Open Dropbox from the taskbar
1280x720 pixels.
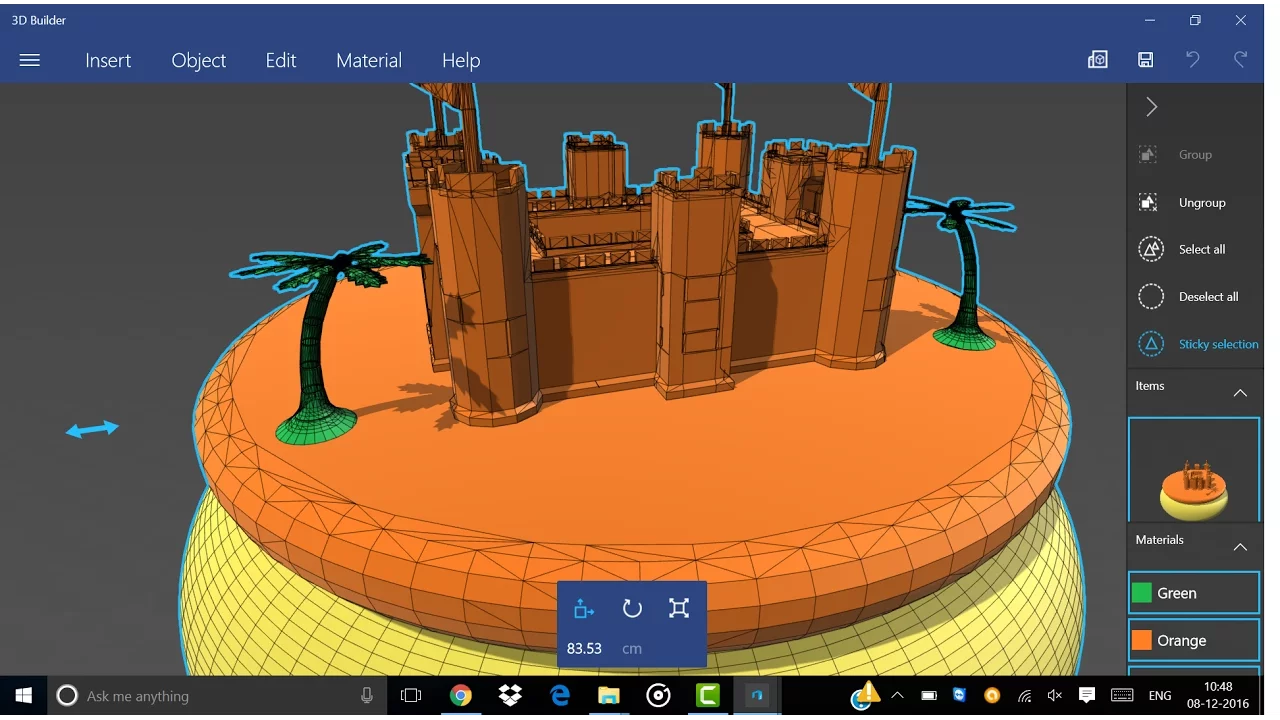pyautogui.click(x=510, y=696)
